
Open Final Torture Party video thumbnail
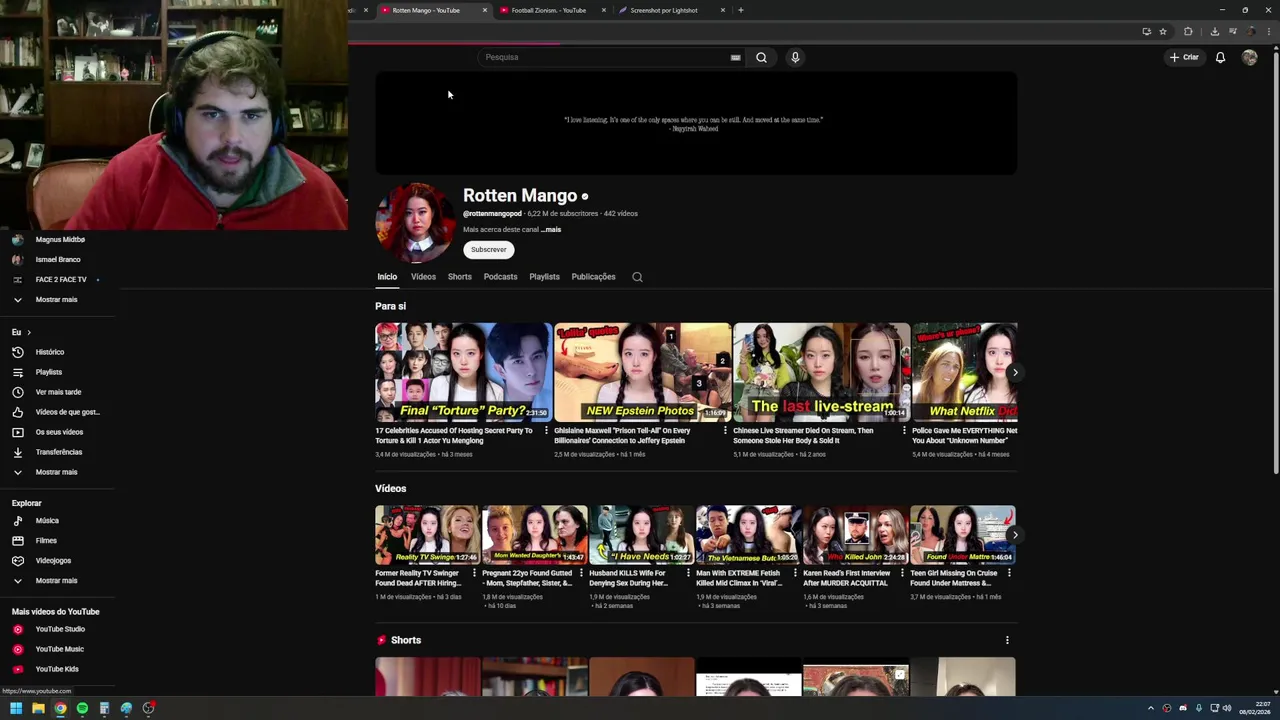pos(463,372)
